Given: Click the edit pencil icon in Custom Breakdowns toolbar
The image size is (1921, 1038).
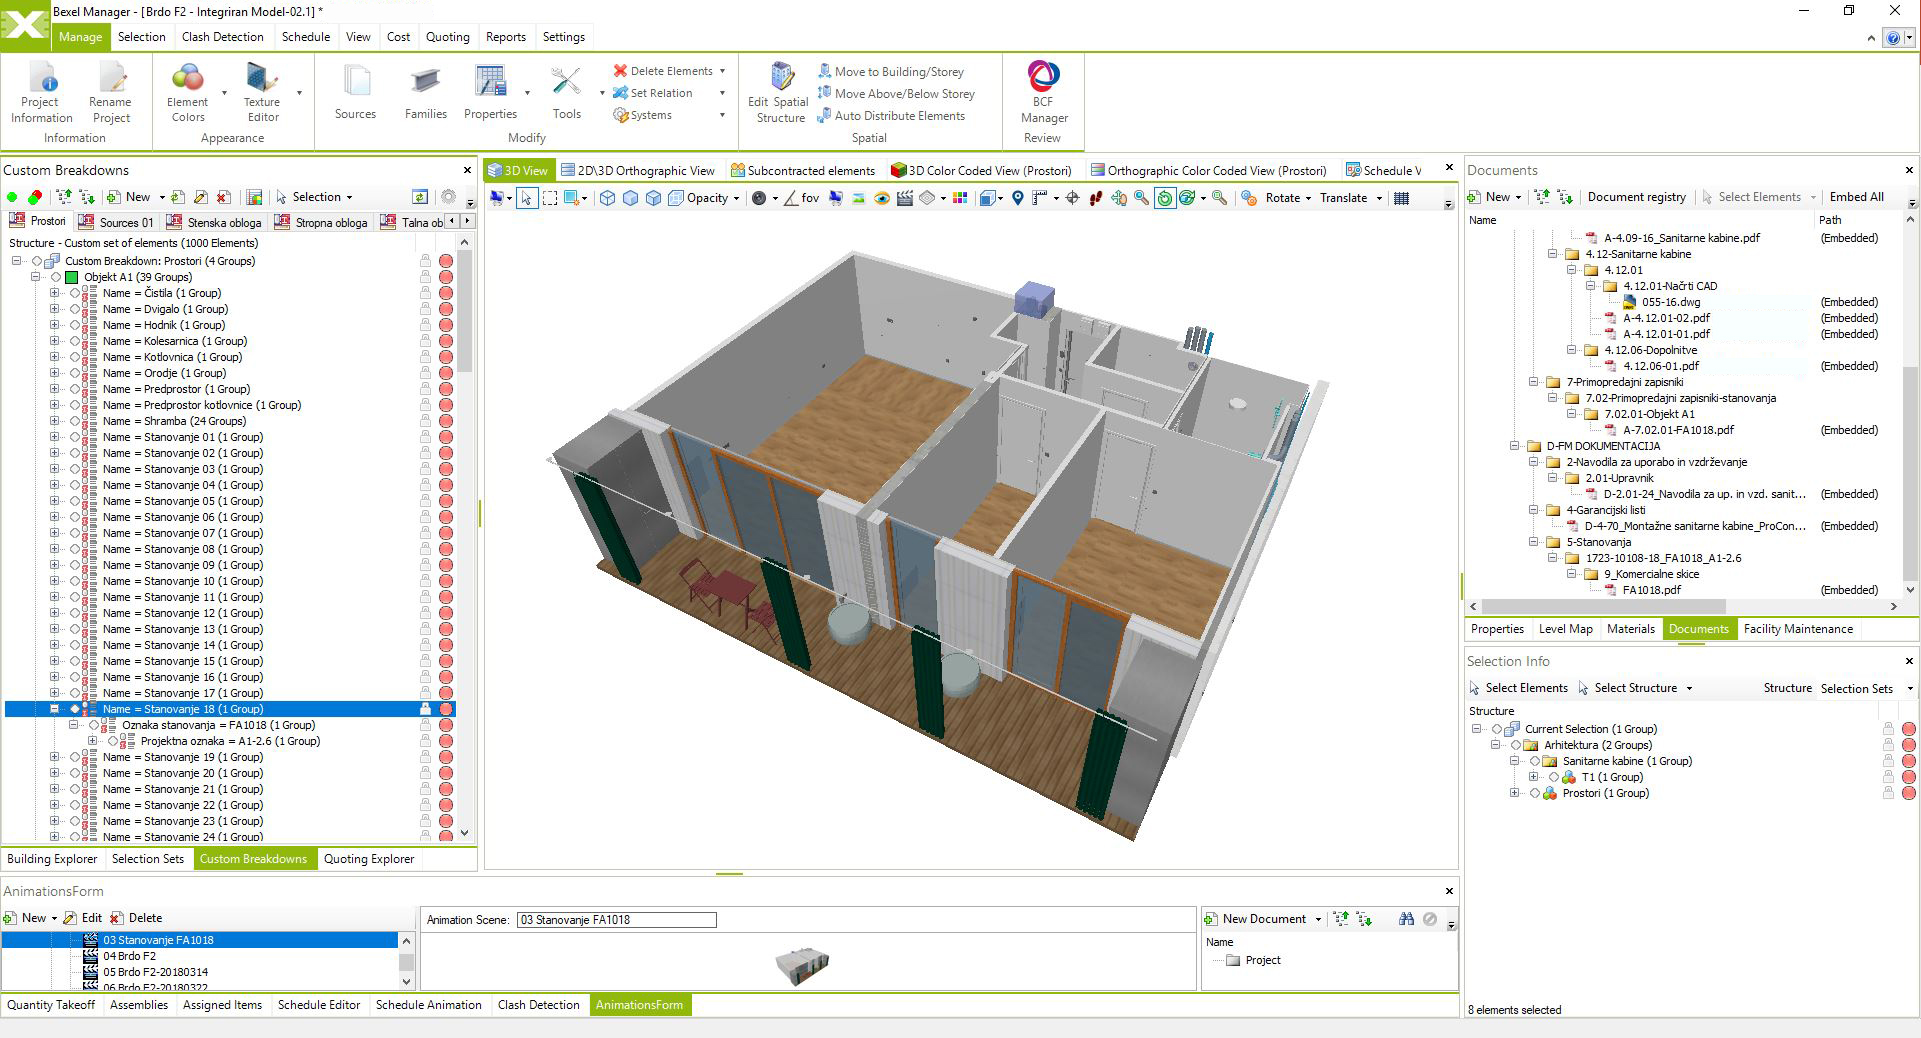Looking at the screenshot, I should pyautogui.click(x=201, y=197).
